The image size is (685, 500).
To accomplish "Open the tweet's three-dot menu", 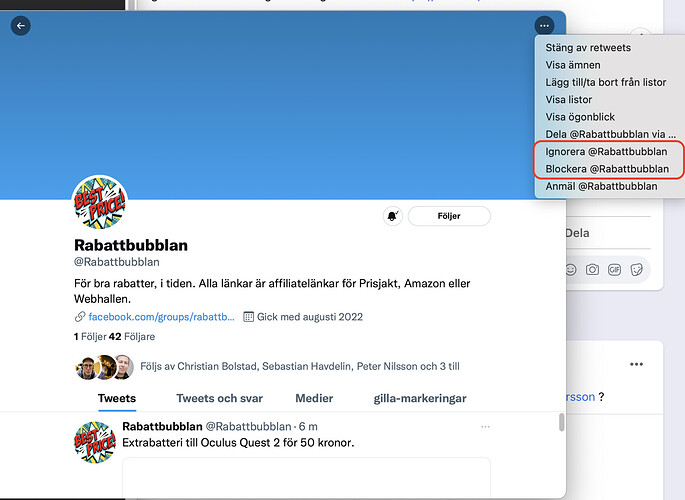I will [x=486, y=426].
